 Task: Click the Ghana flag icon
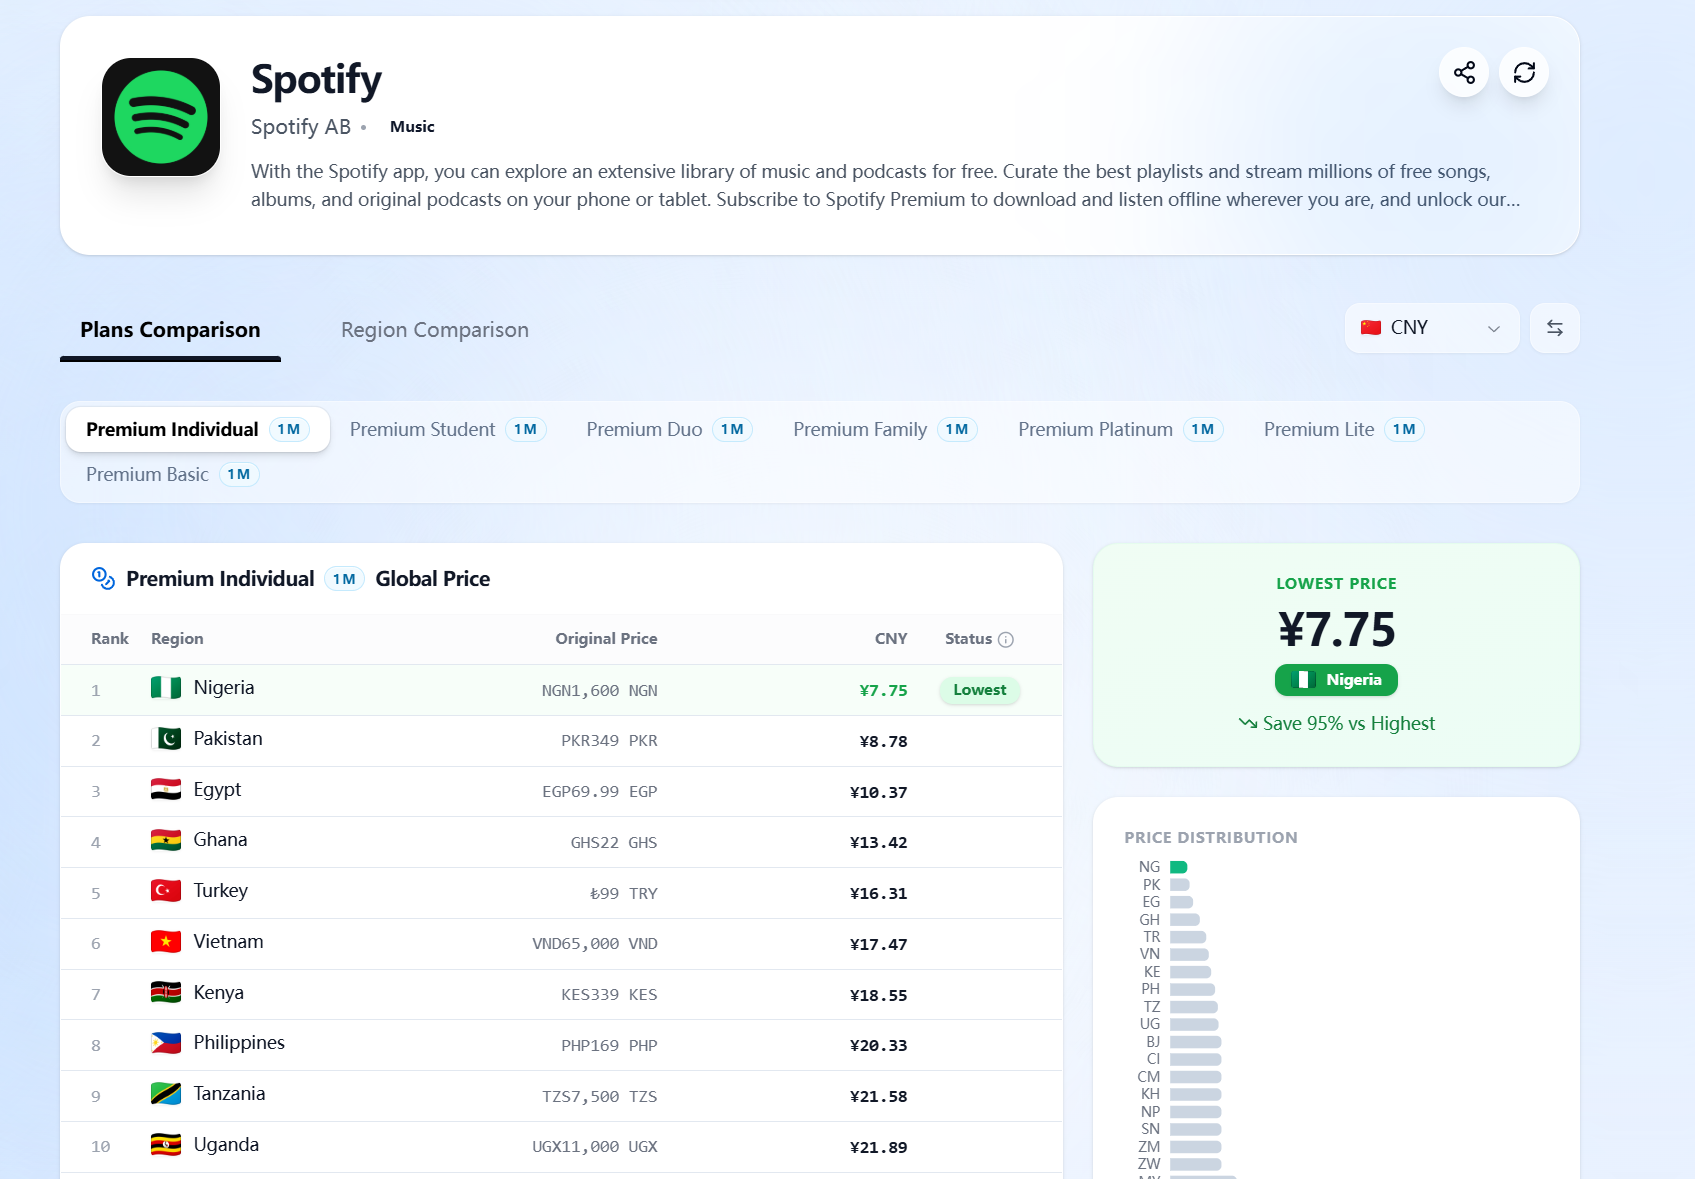point(166,840)
